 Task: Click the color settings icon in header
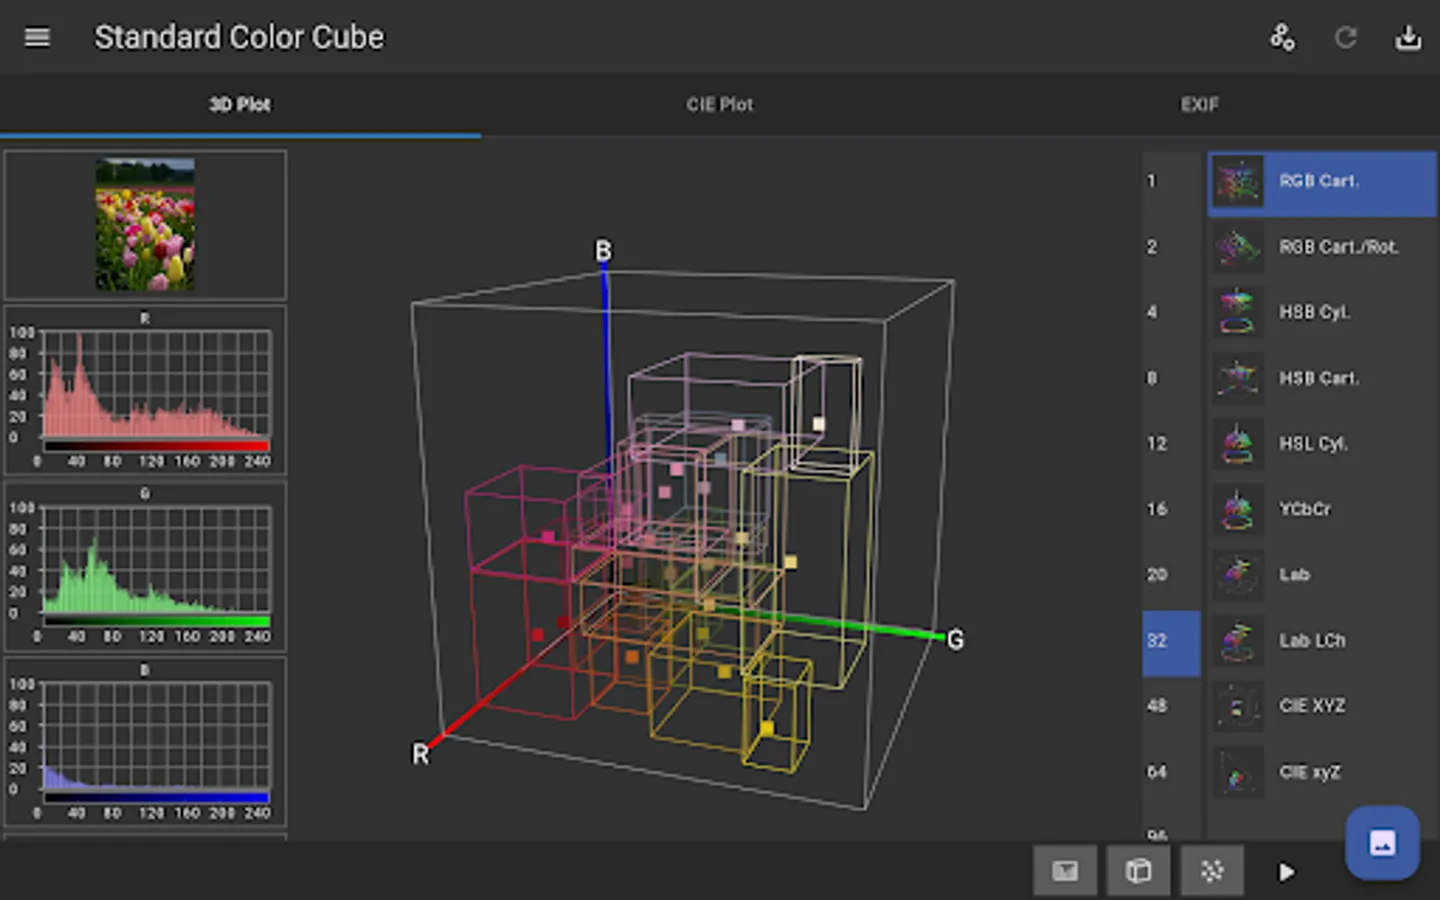[x=1282, y=38]
